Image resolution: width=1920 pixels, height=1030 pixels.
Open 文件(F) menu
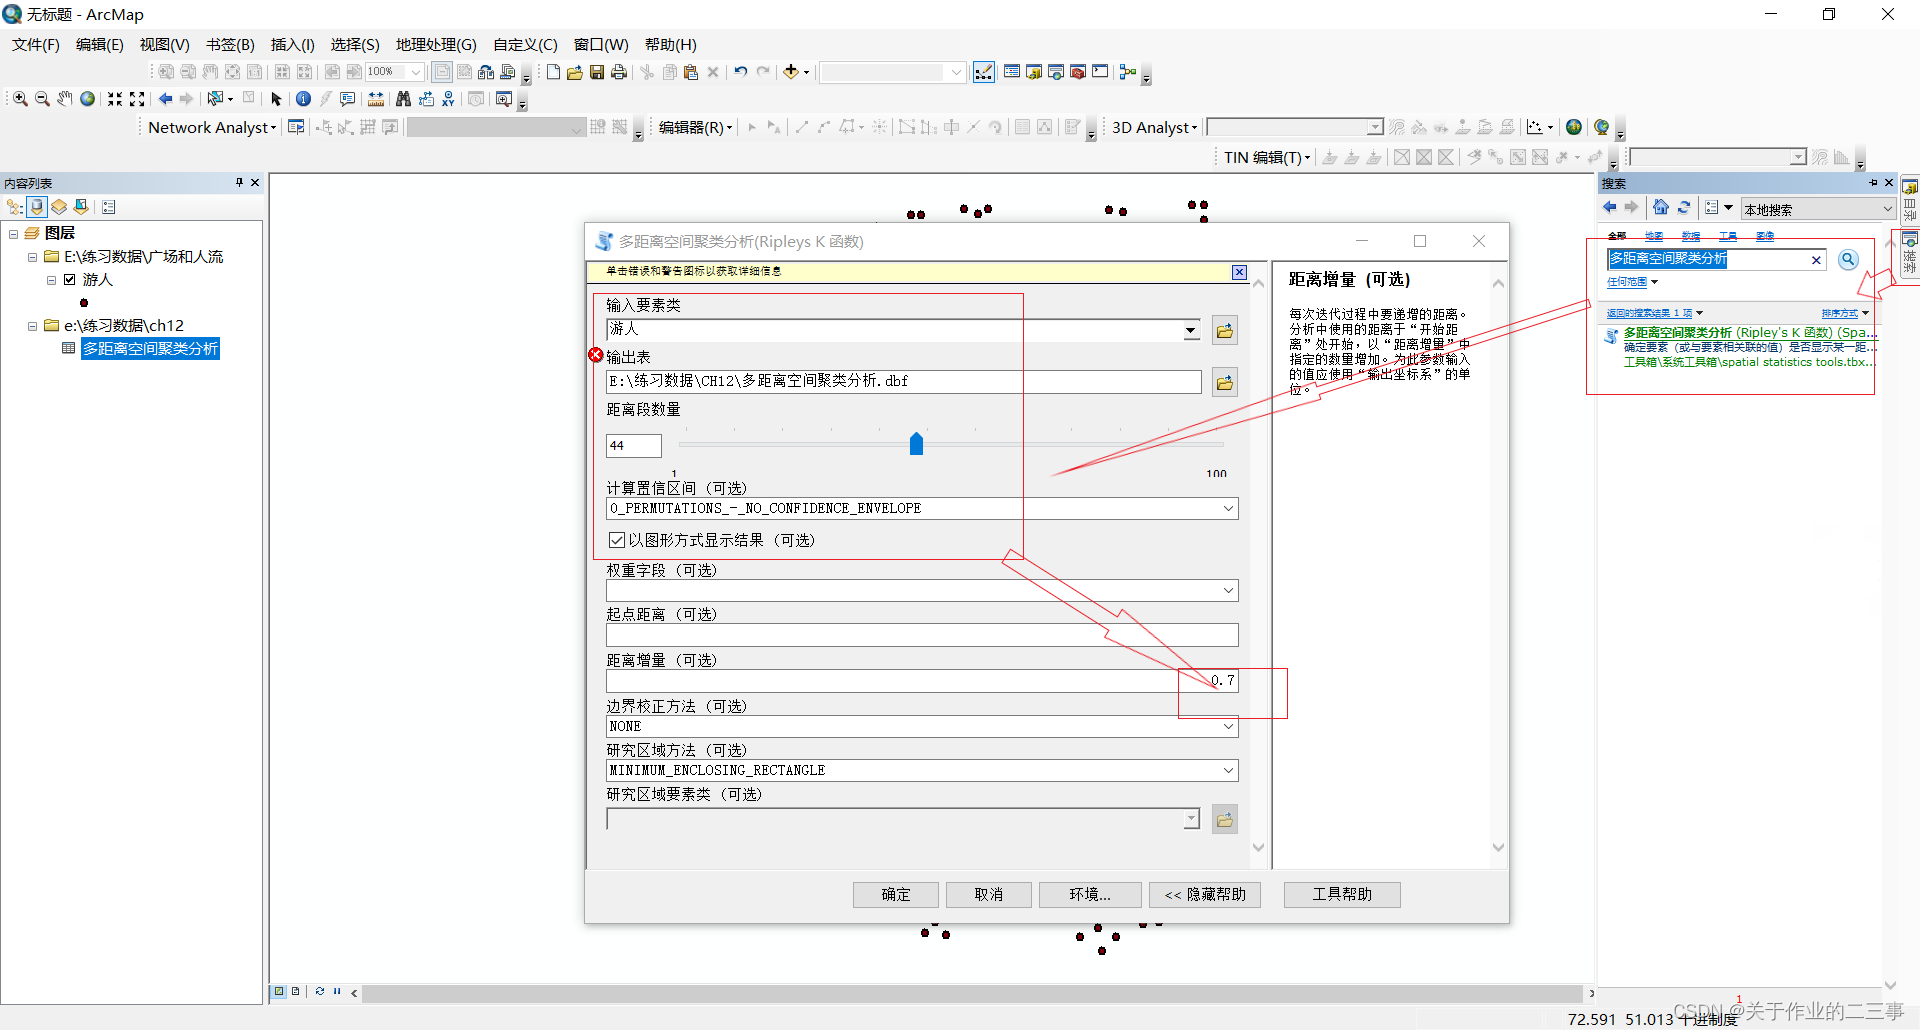tap(36, 45)
